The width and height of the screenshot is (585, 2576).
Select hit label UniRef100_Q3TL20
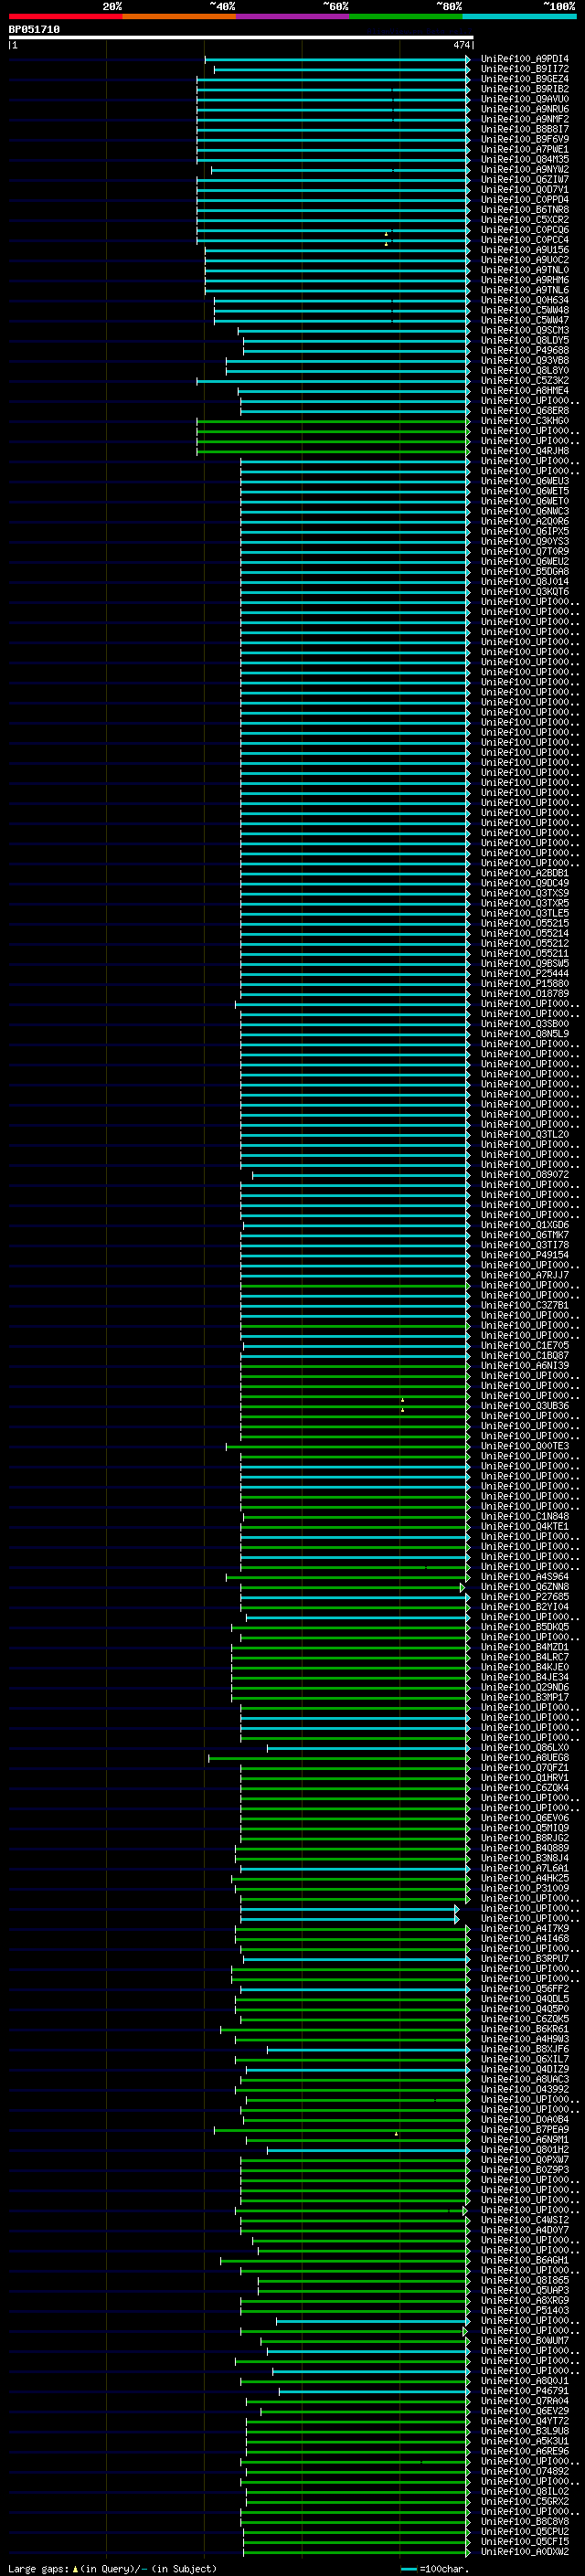[524, 1134]
